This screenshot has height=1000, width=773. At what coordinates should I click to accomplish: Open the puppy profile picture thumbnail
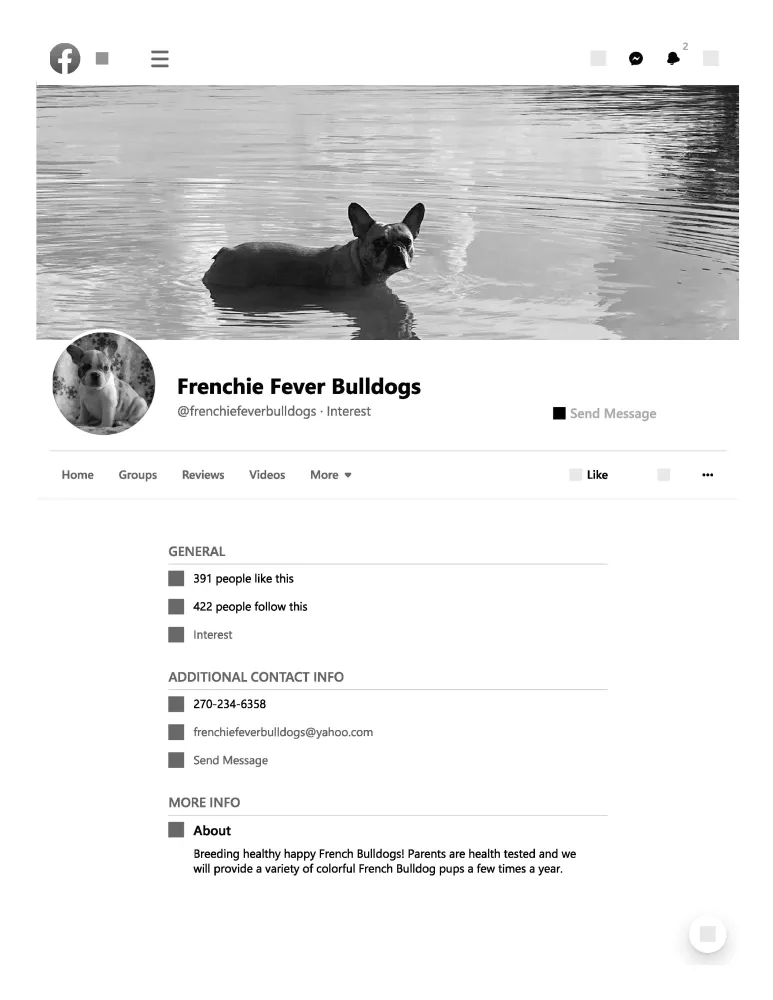click(103, 383)
